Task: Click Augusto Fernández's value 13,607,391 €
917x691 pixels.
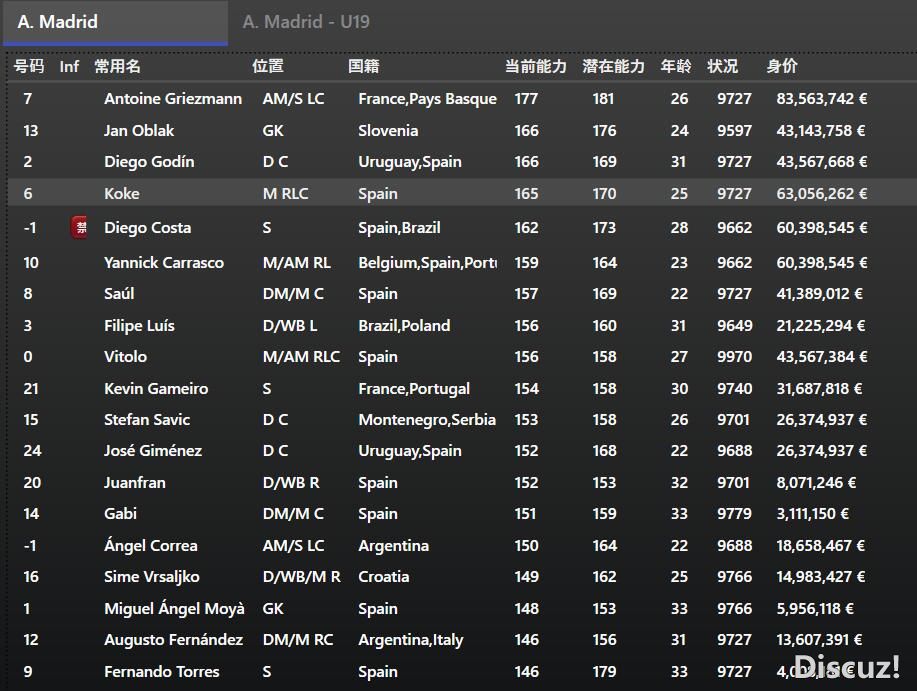Action: tap(819, 640)
